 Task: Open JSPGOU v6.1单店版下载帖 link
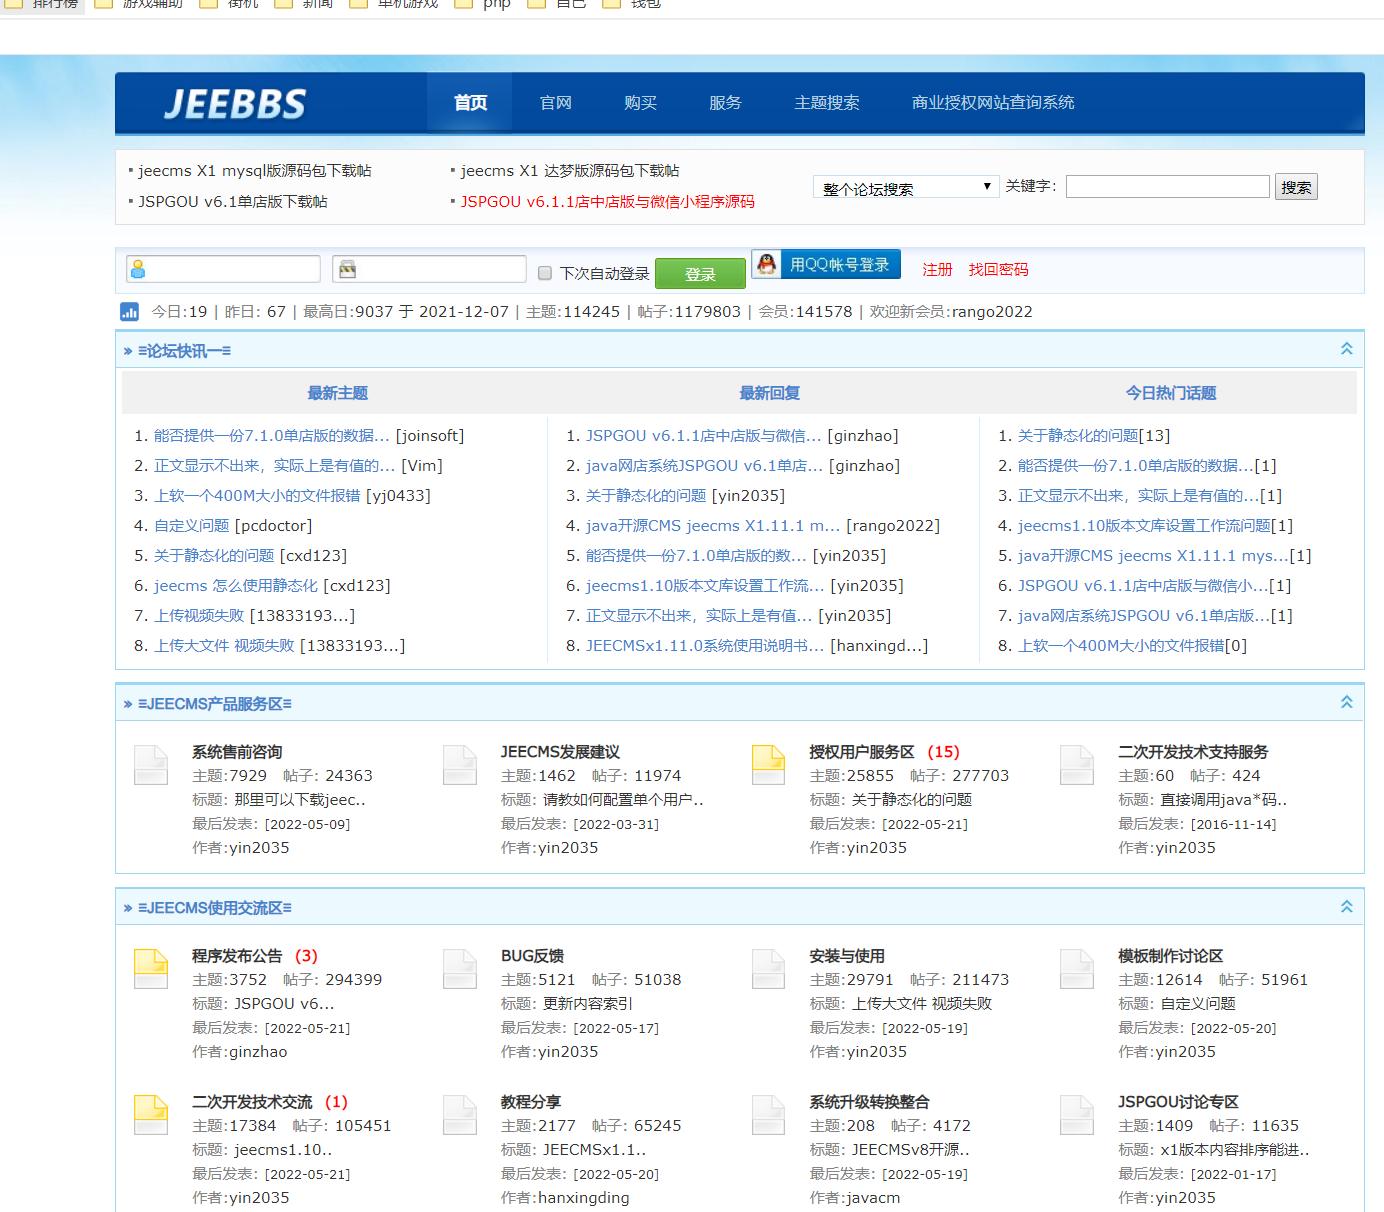click(233, 202)
